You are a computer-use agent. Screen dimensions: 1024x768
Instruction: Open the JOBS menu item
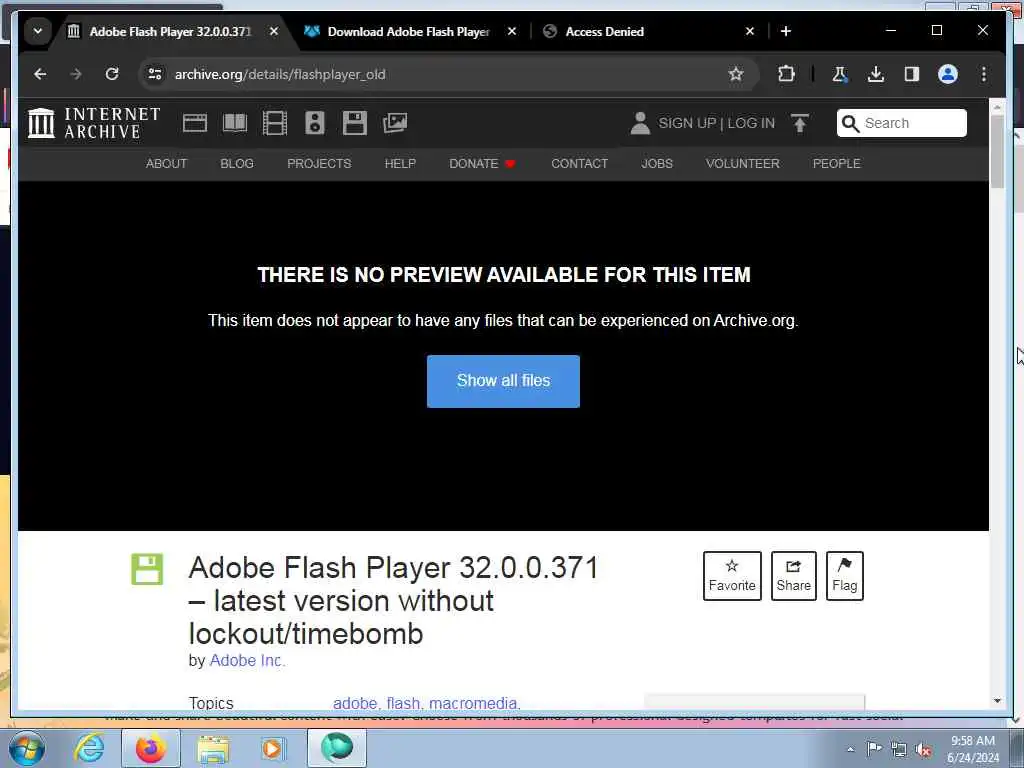657,164
